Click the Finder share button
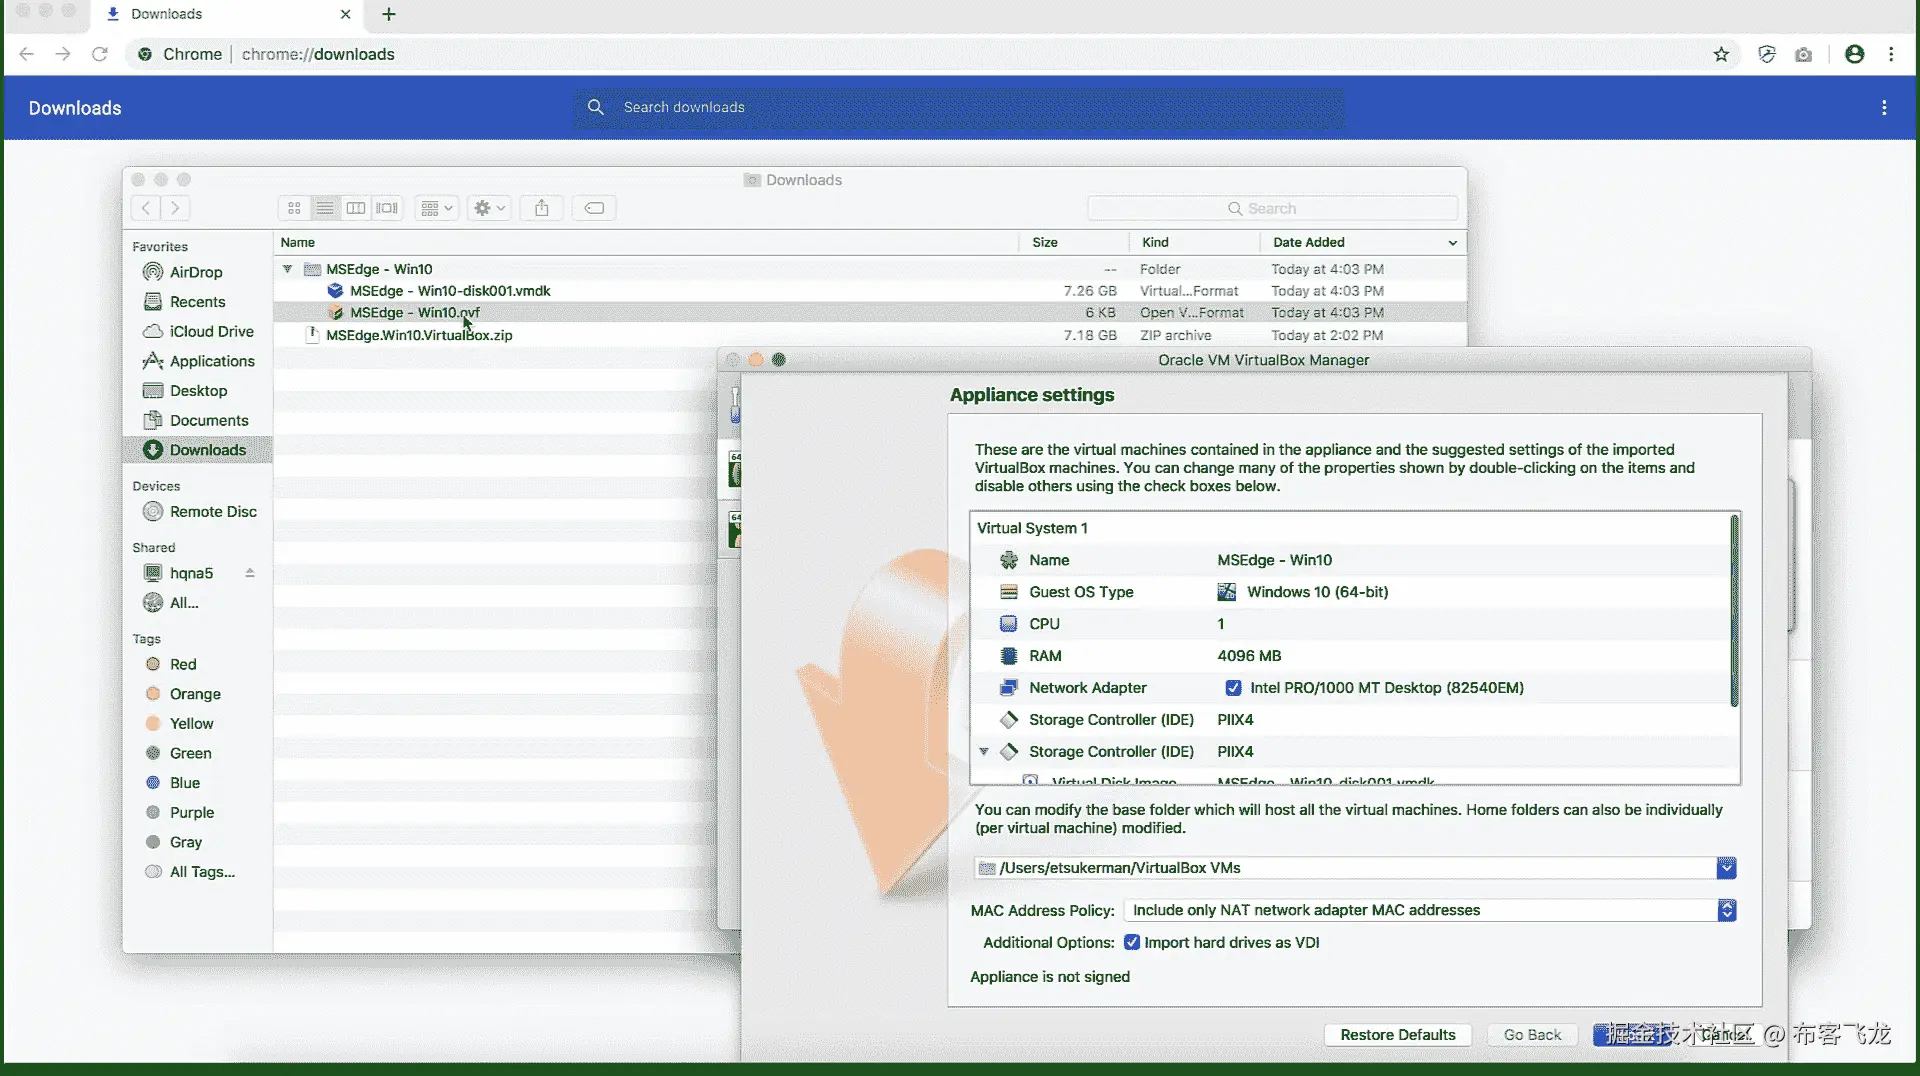1920x1076 pixels. [x=542, y=208]
